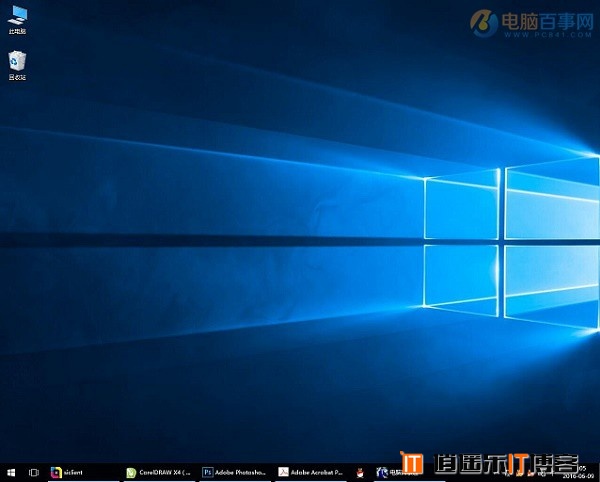Click the red penguin taskbar icon

[360, 473]
